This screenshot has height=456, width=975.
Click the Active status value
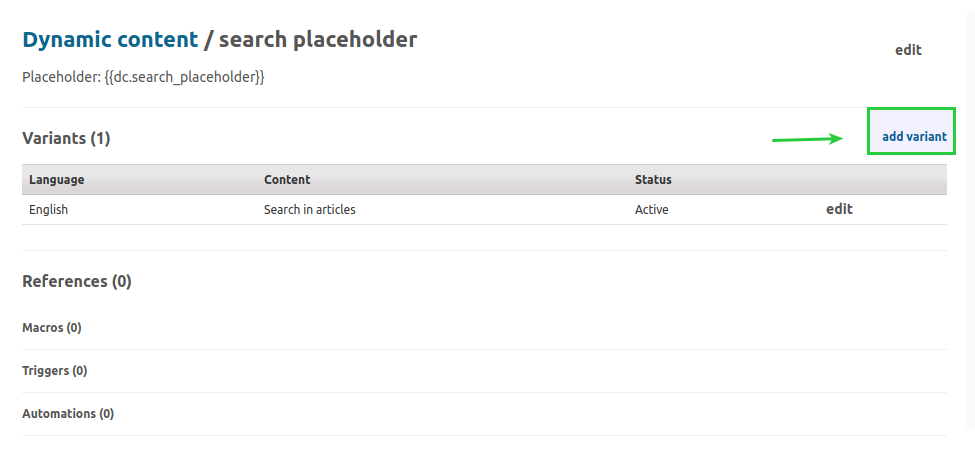652,210
